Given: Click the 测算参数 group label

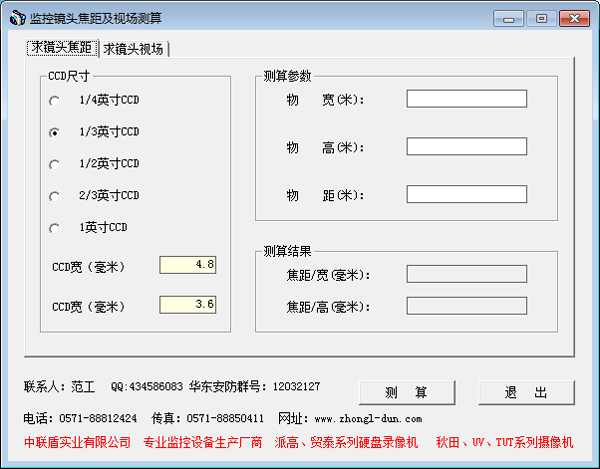Looking at the screenshot, I should [287, 76].
